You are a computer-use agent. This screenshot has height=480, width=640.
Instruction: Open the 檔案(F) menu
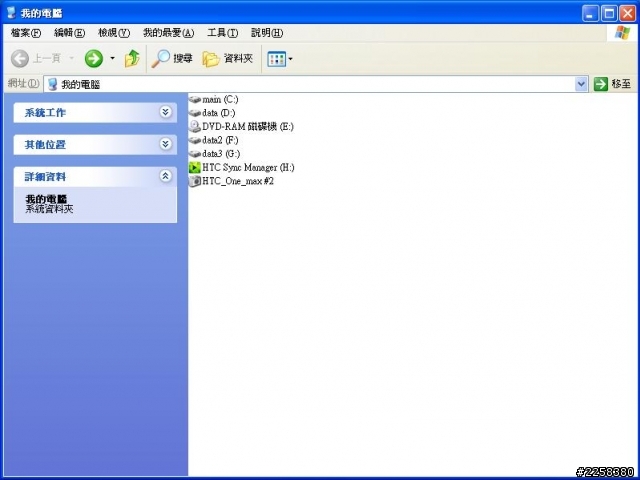tap(26, 33)
